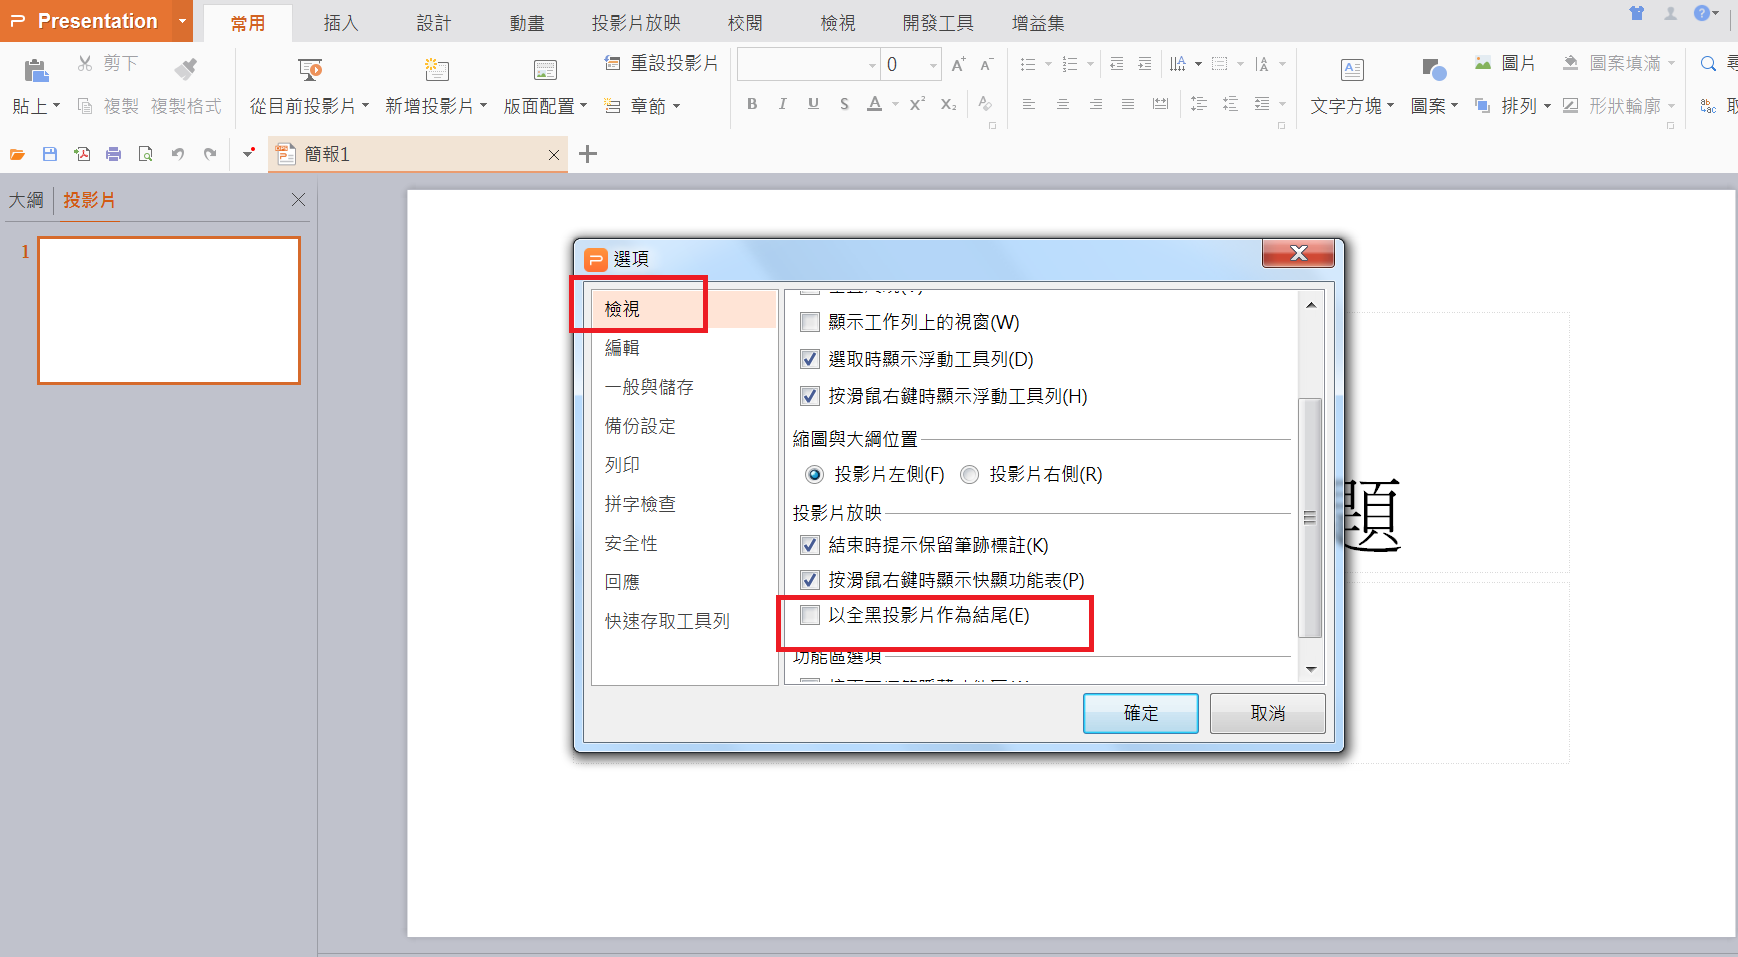Toggle underline formatting
This screenshot has height=957, width=1738.
tap(813, 103)
